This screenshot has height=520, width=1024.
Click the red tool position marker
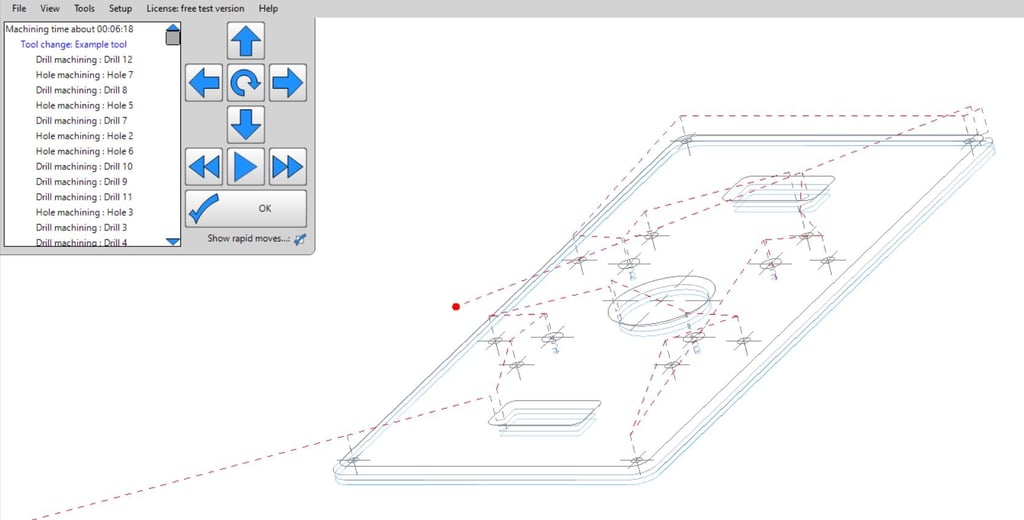point(456,306)
